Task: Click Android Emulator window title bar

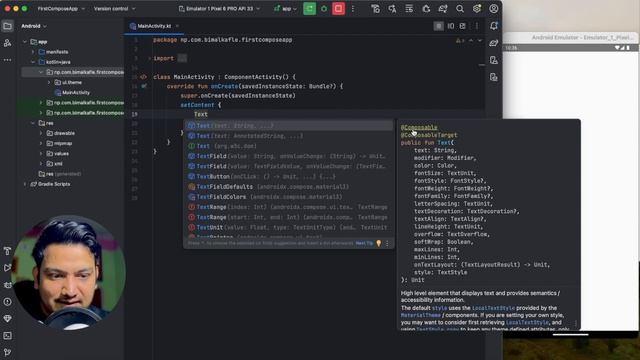Action: coord(571,37)
